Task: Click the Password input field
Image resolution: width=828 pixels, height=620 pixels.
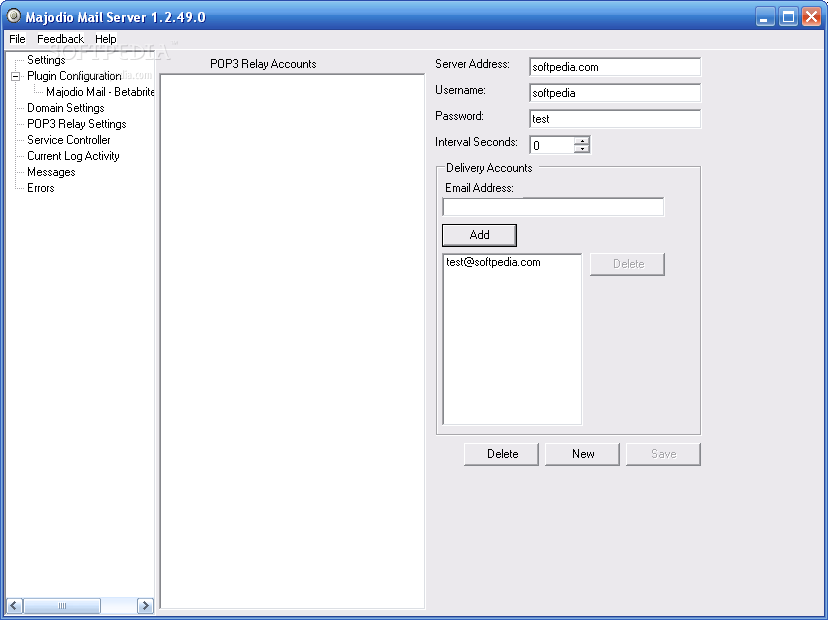Action: [x=615, y=119]
